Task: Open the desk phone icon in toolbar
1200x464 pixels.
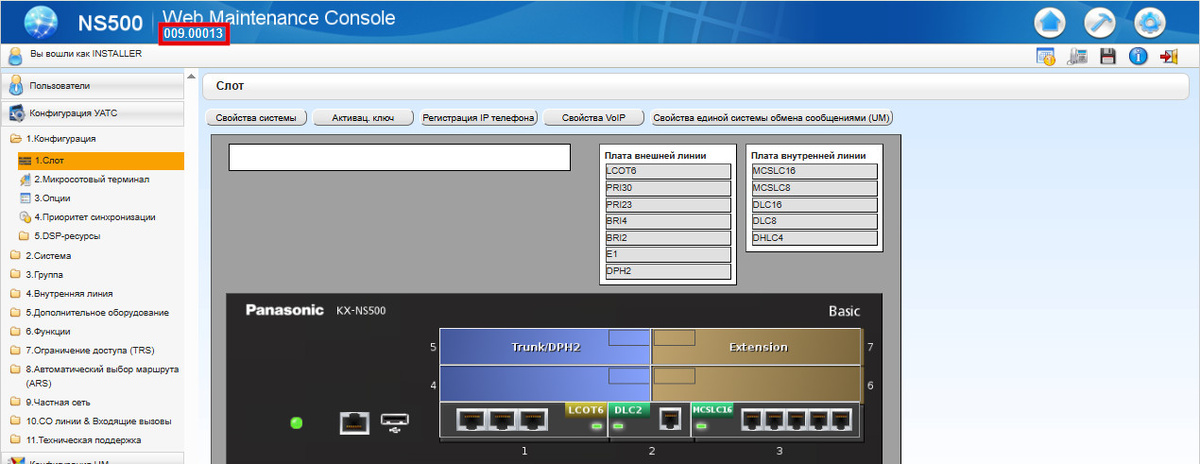Action: click(x=1077, y=57)
